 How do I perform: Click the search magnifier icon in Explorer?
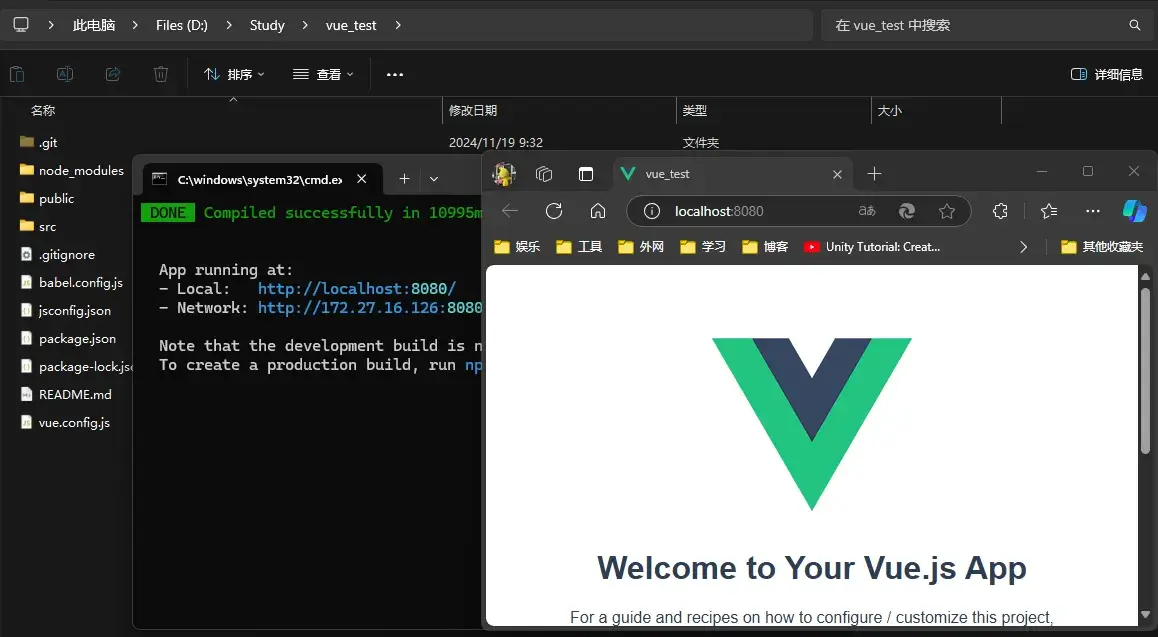pos(1135,25)
